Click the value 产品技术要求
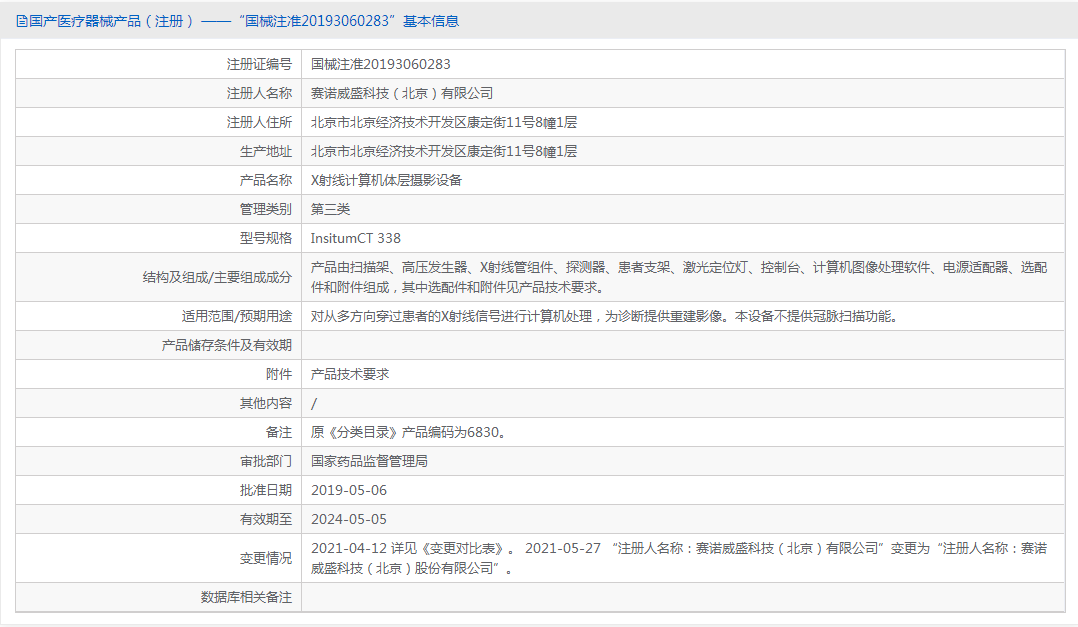Image resolution: width=1078 pixels, height=627 pixels. (x=350, y=374)
